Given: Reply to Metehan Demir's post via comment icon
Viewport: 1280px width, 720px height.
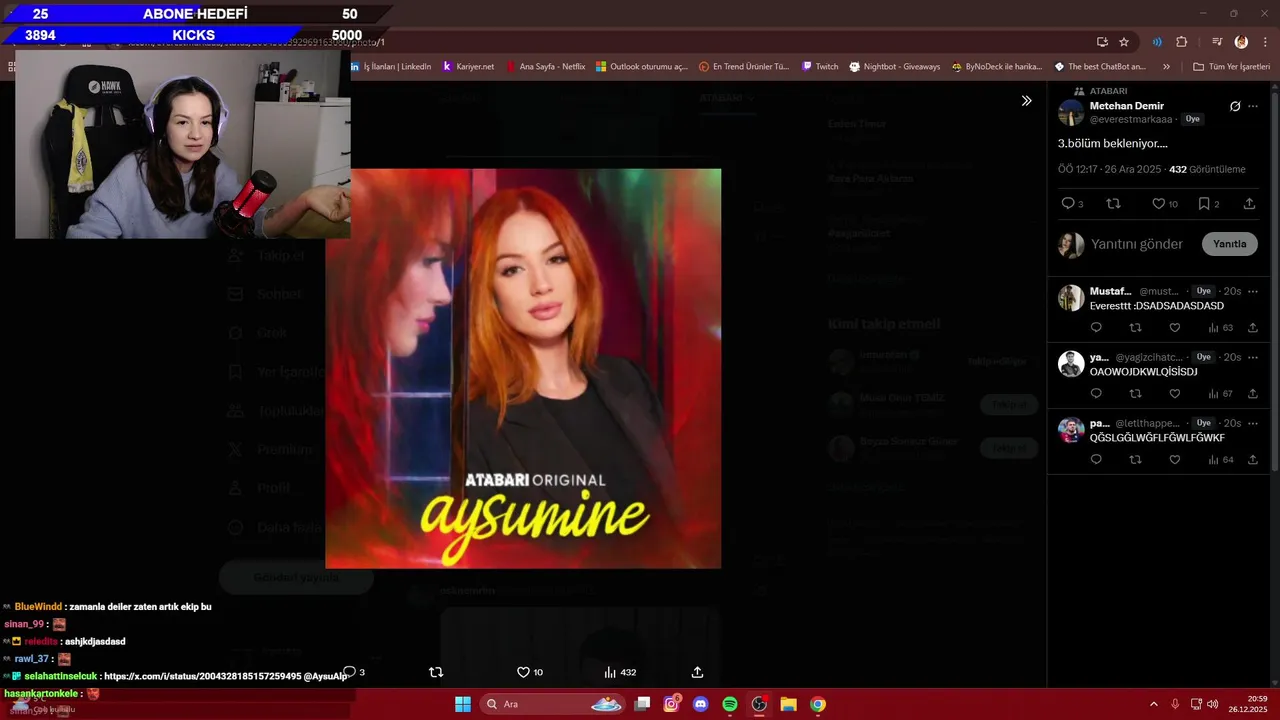Looking at the screenshot, I should tap(1068, 204).
